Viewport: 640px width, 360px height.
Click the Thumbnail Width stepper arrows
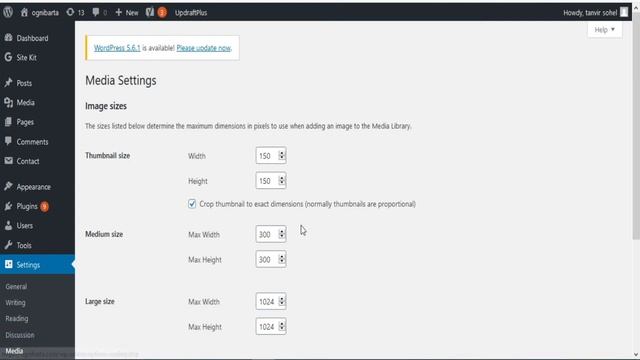click(282, 156)
